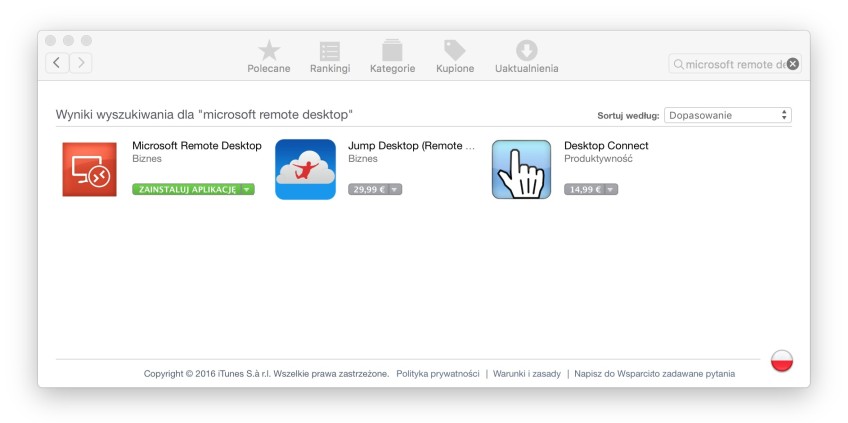Click Biznes category under Jump Desktop

pyautogui.click(x=363, y=159)
